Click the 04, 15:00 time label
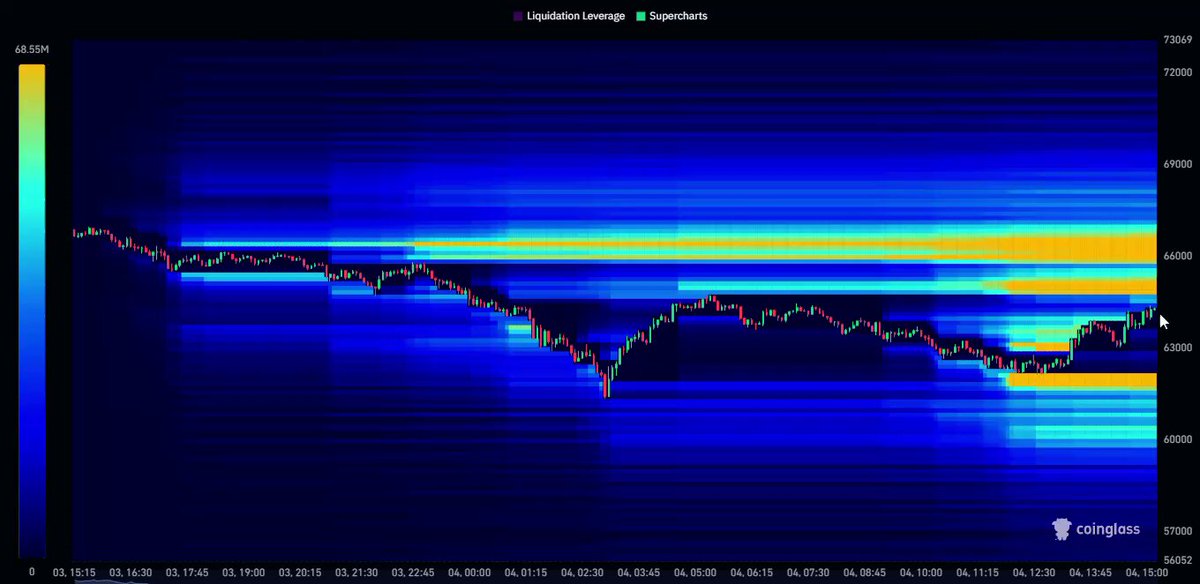This screenshot has width=1200, height=584. coord(1146,573)
